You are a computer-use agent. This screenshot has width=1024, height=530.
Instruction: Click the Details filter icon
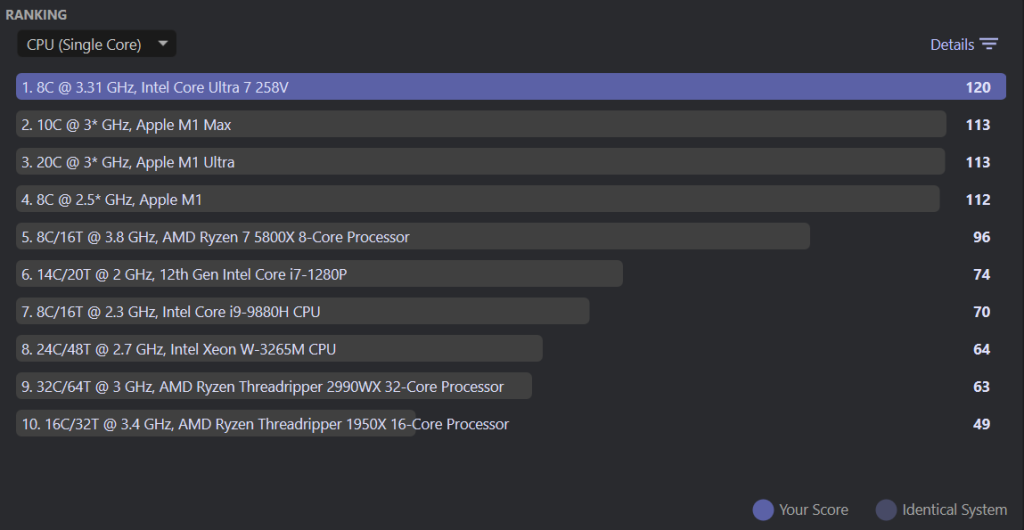point(989,44)
